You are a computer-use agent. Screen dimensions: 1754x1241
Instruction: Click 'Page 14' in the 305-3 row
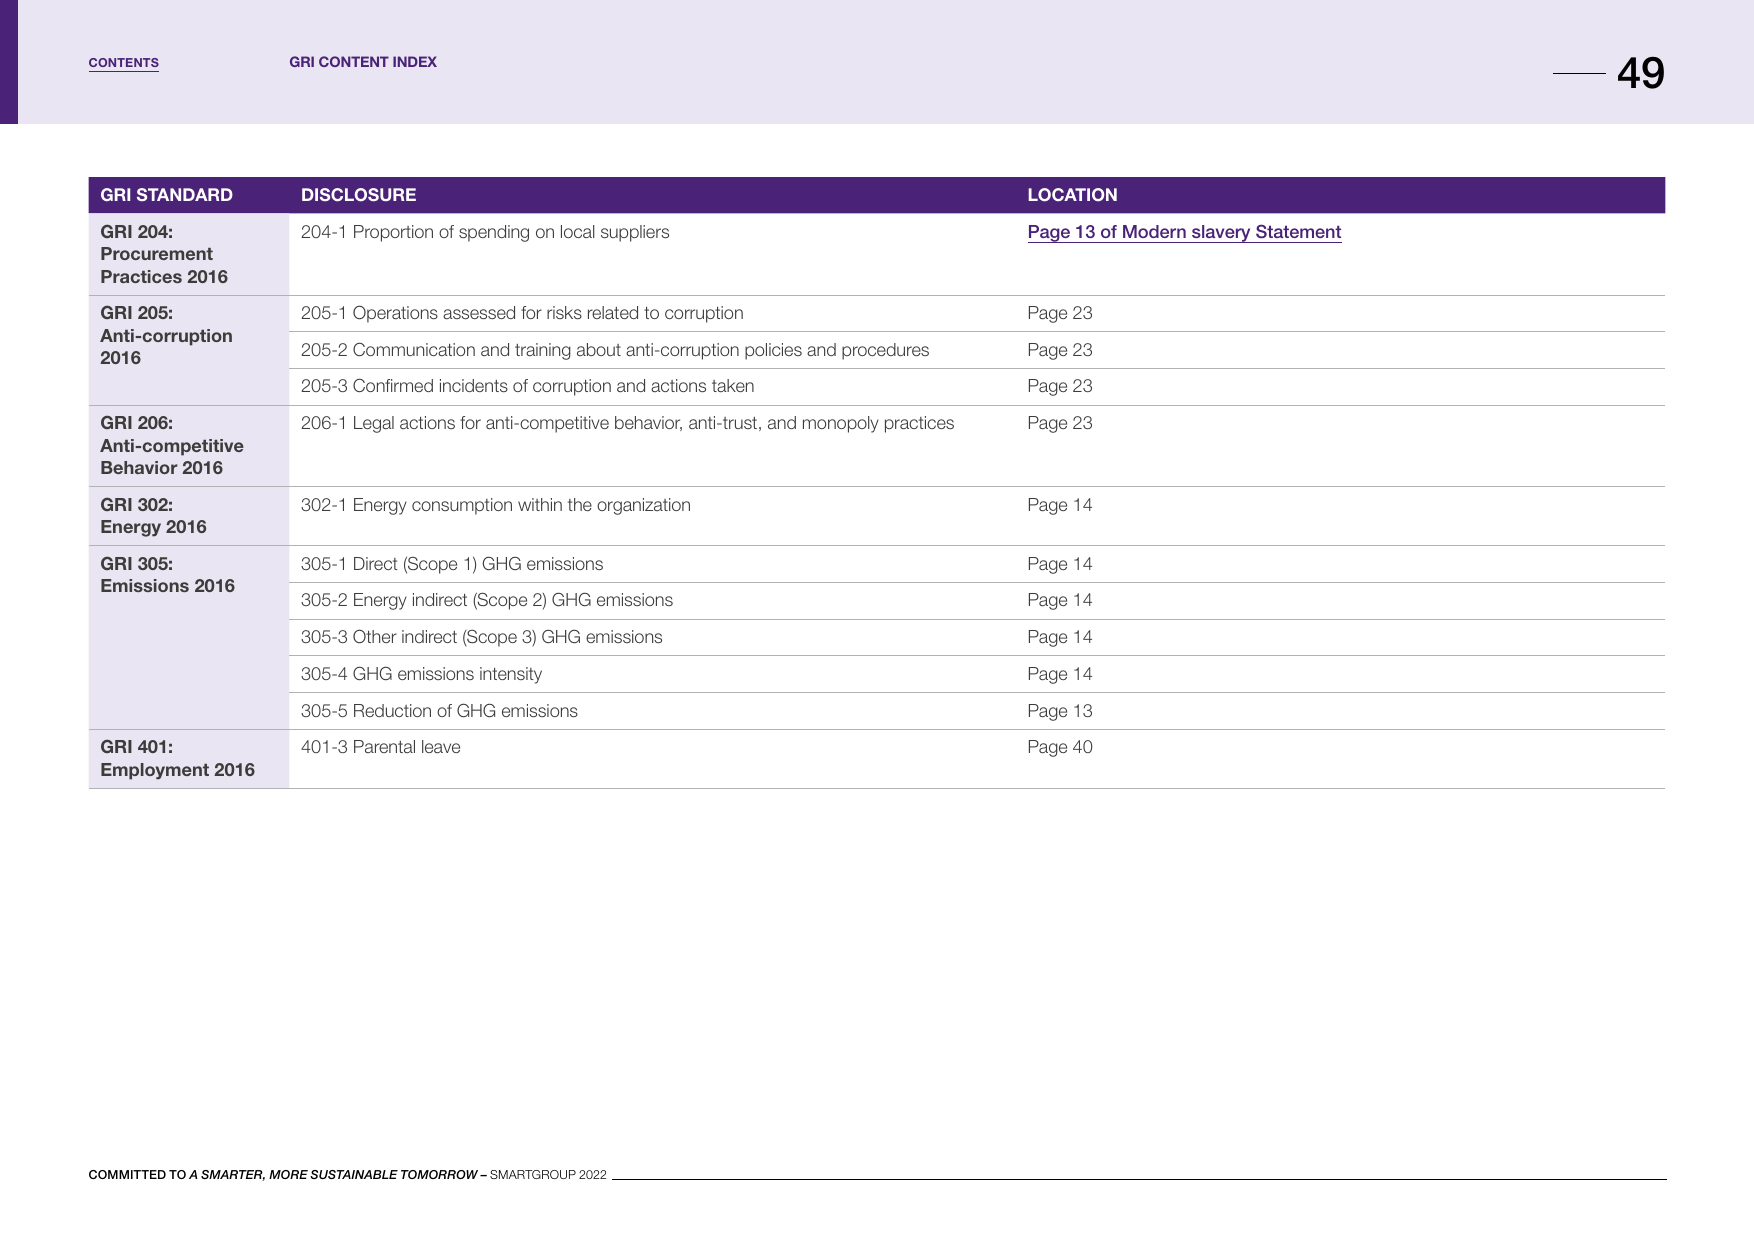click(x=1060, y=637)
